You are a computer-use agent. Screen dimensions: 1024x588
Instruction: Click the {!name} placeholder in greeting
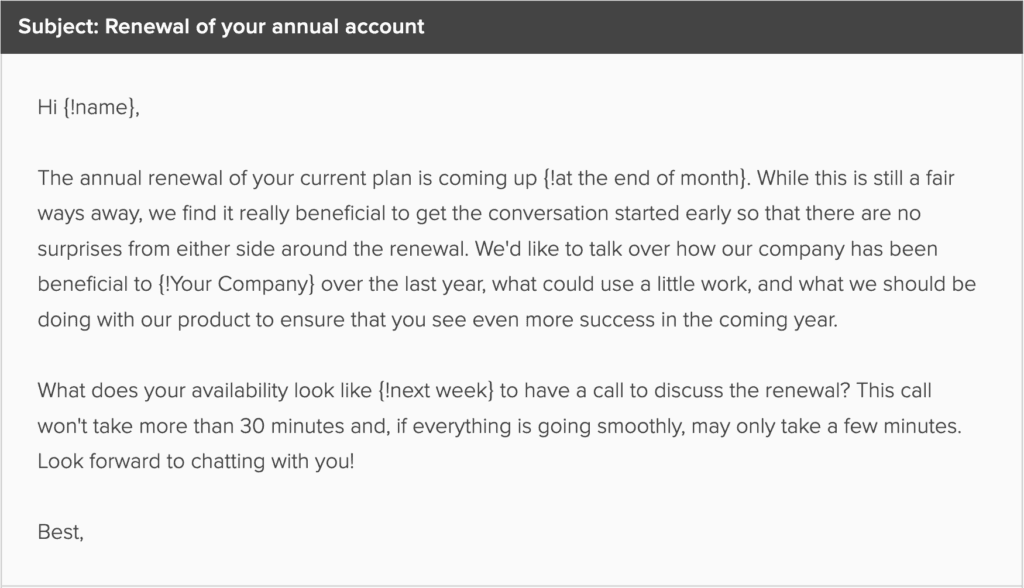pyautogui.click(x=99, y=109)
